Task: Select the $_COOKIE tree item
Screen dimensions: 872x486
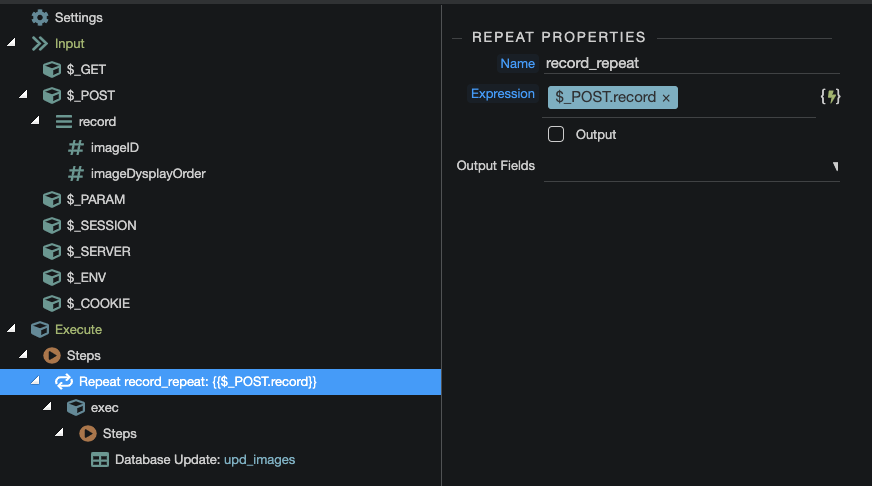Action: (x=98, y=304)
